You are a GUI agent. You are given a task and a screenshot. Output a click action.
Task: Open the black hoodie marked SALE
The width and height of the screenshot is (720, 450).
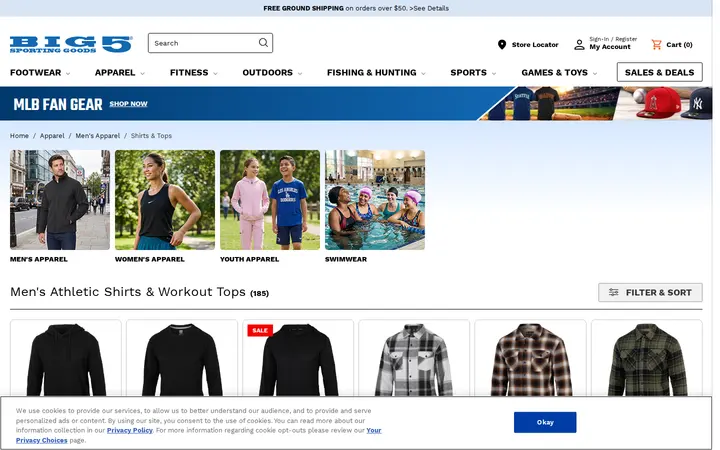[298, 359]
